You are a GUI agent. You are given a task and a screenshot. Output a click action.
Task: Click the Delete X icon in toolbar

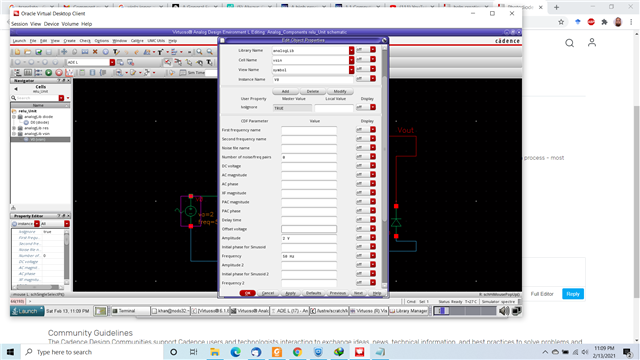pos(95,52)
